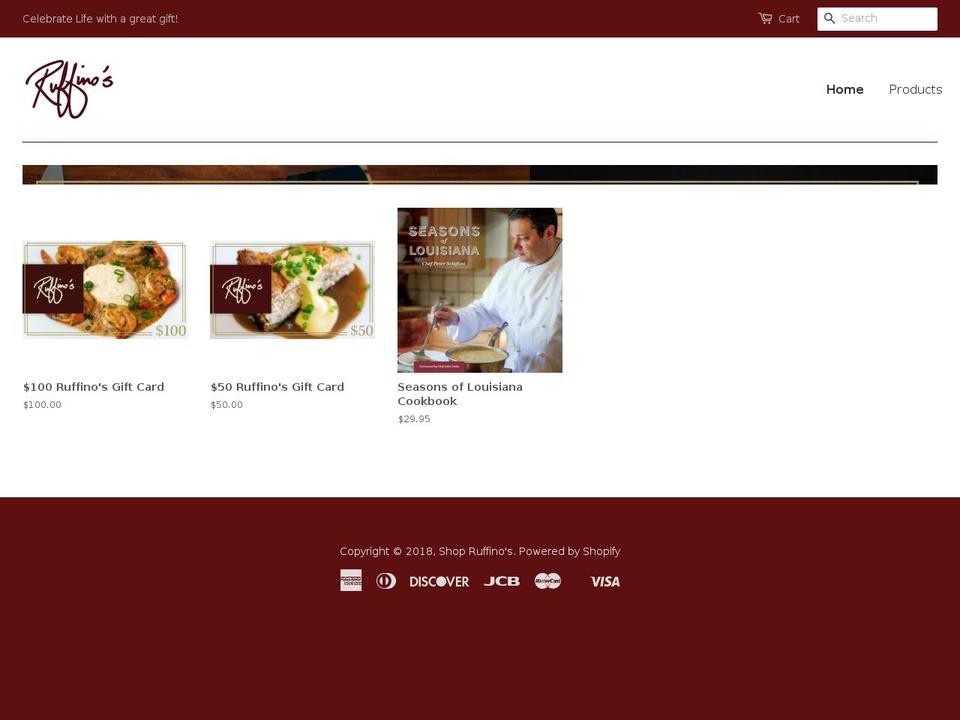Click the Diners Club payment icon
This screenshot has width=960, height=720.
[x=386, y=580]
